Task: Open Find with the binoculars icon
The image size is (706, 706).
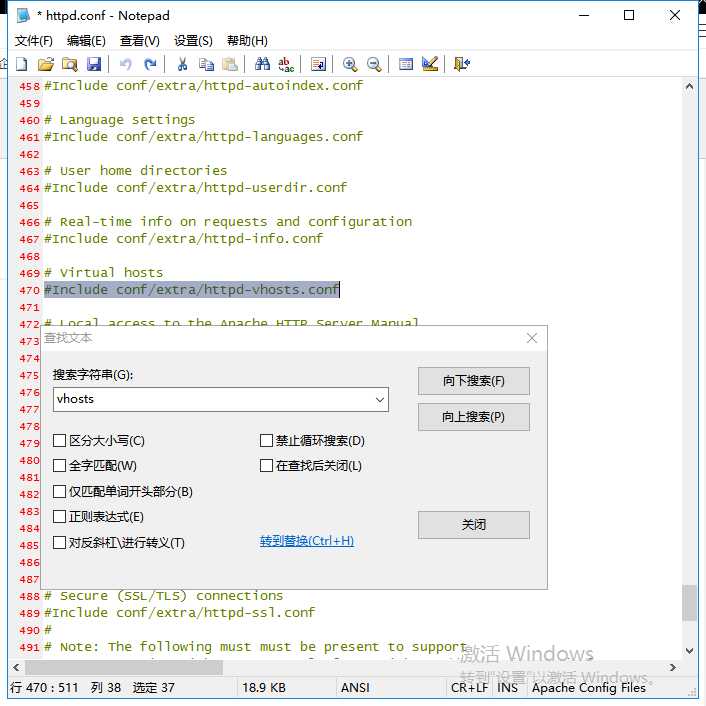Action: 262,64
